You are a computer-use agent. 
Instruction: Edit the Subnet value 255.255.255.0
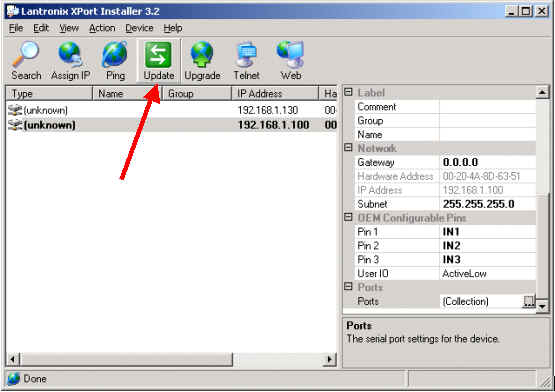[487, 204]
